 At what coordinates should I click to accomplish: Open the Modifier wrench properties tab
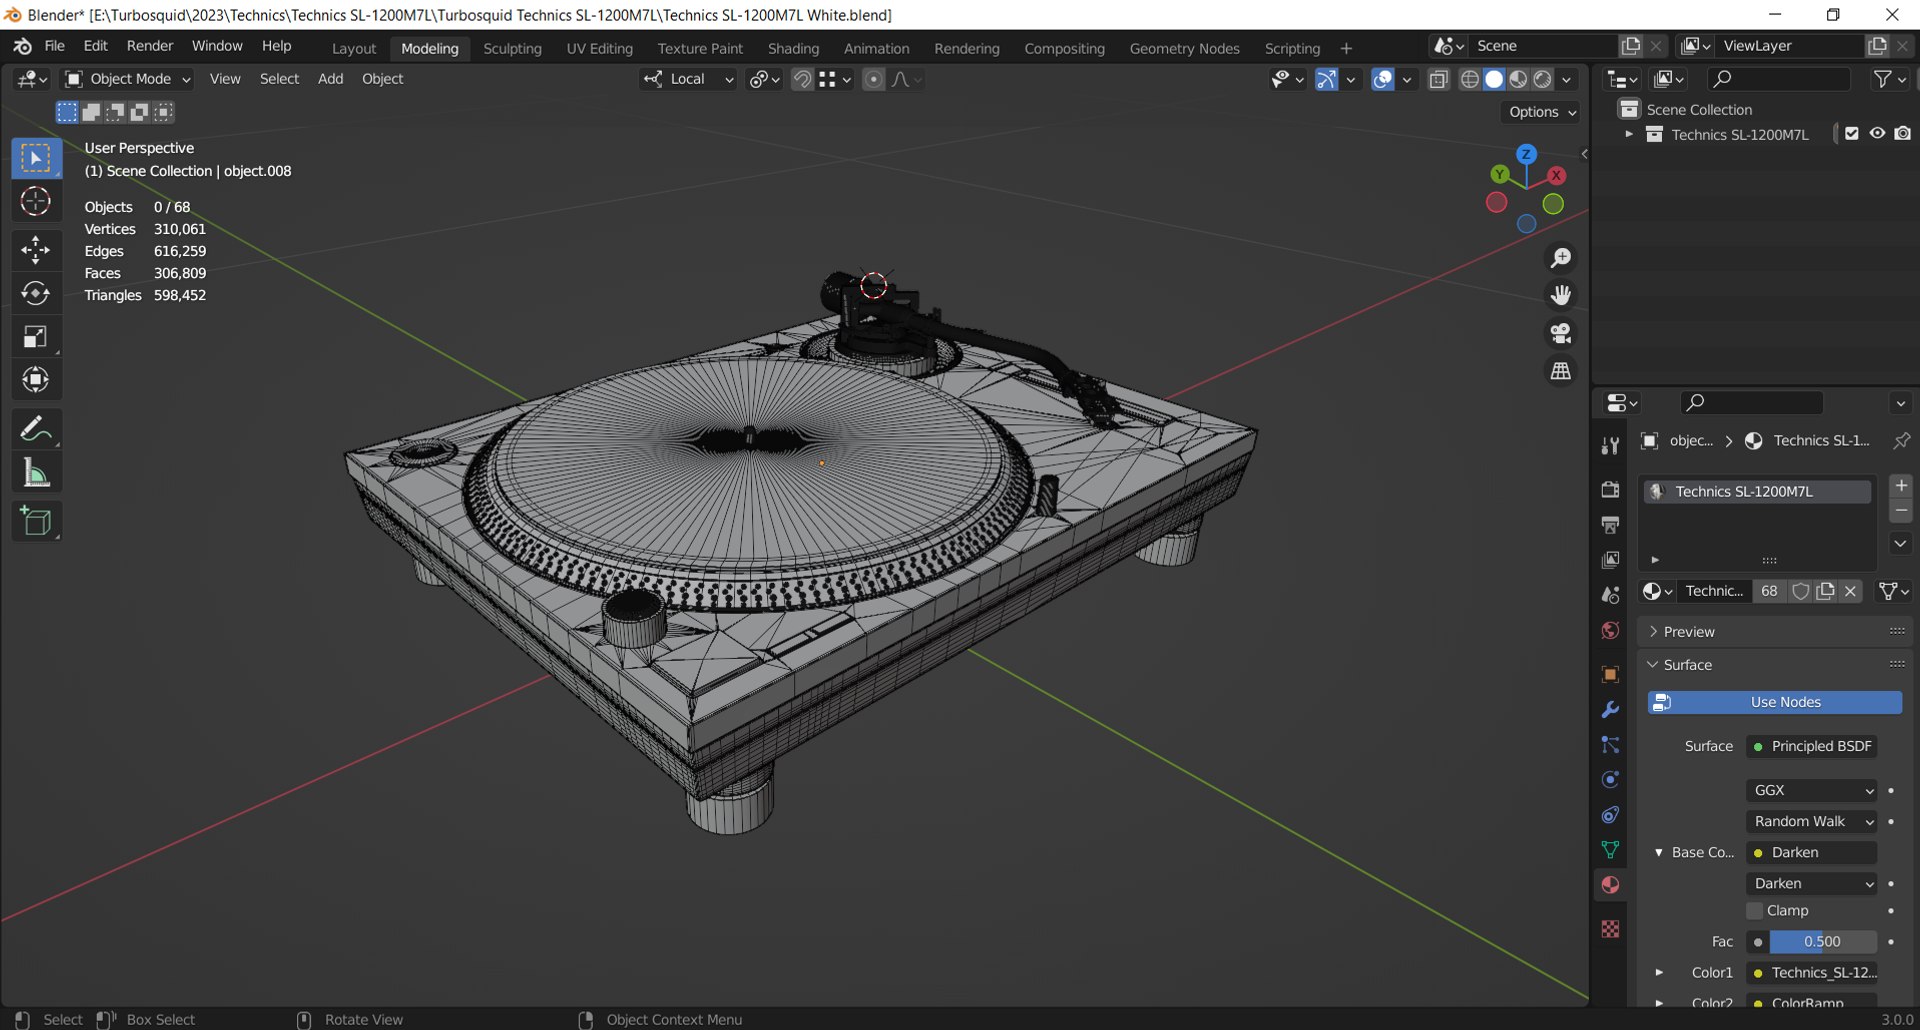pos(1610,710)
